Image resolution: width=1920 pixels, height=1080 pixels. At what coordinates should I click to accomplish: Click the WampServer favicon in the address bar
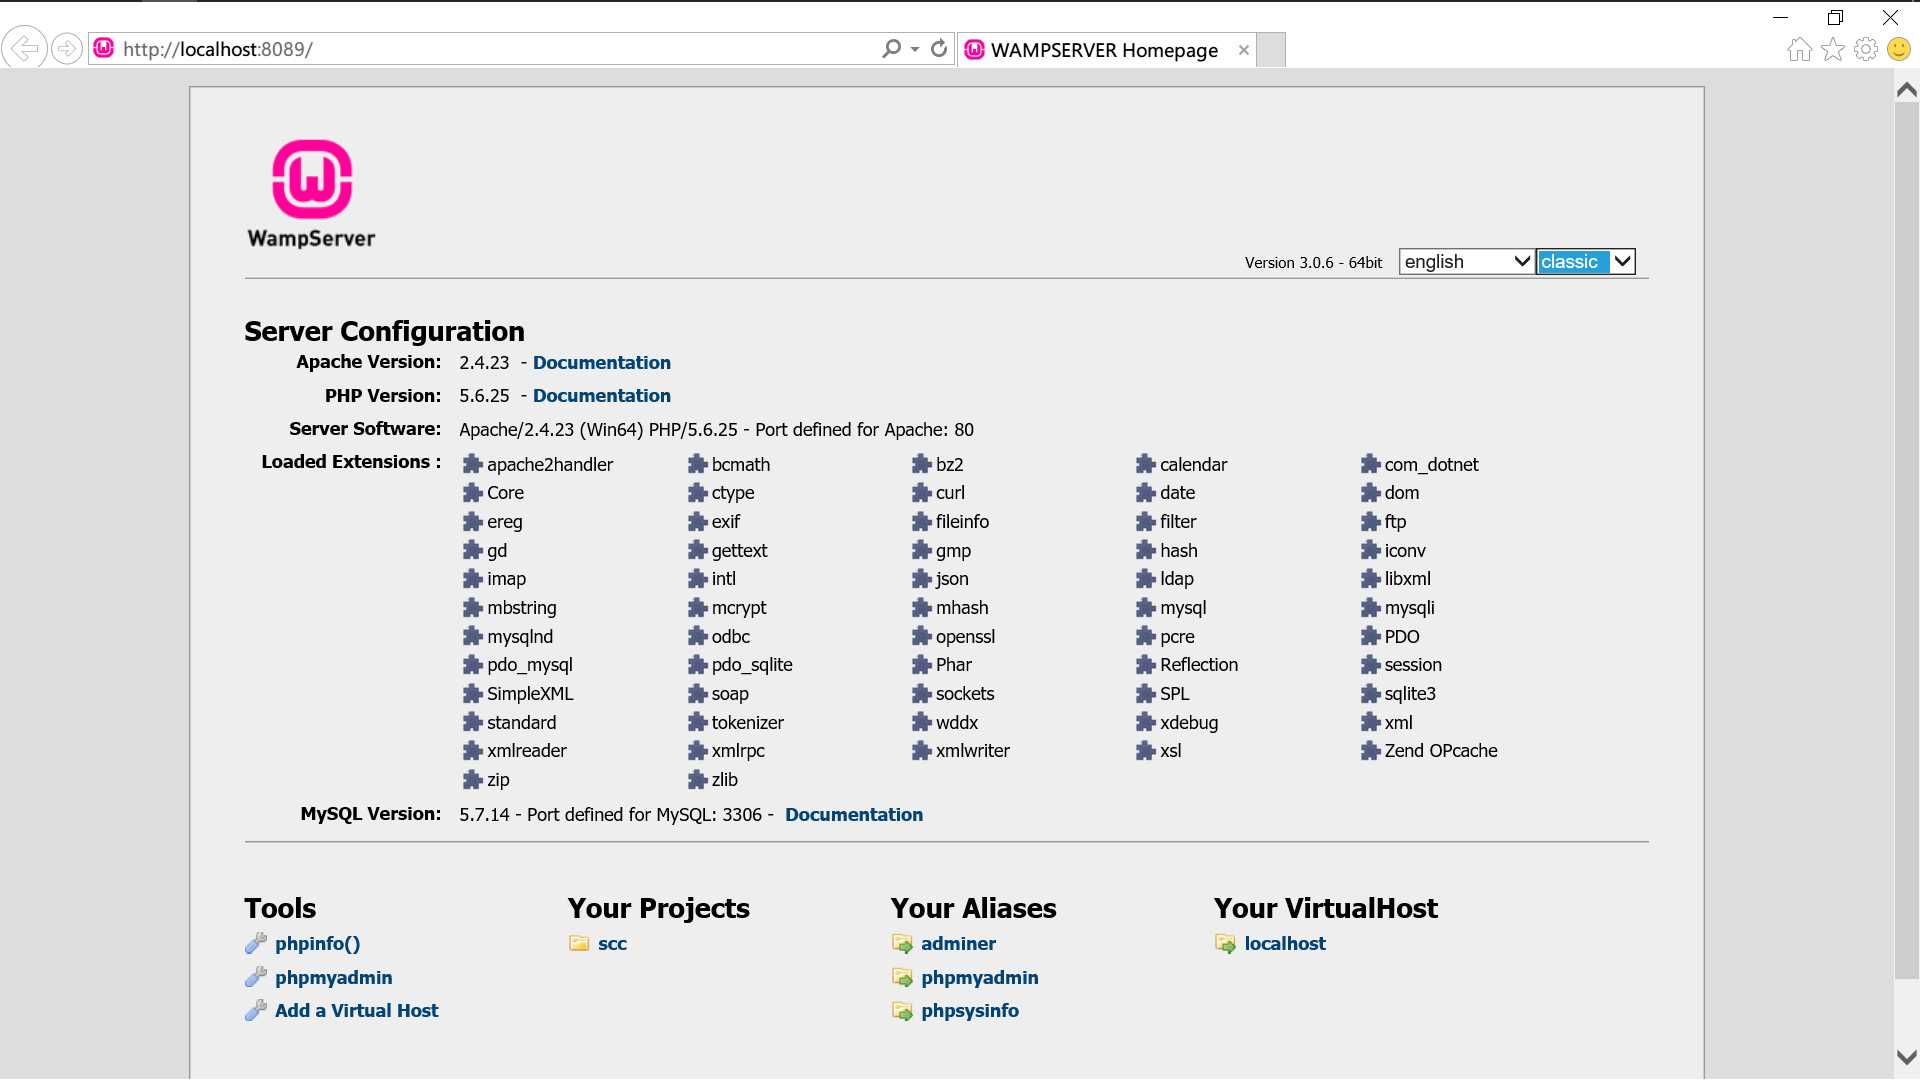point(104,48)
